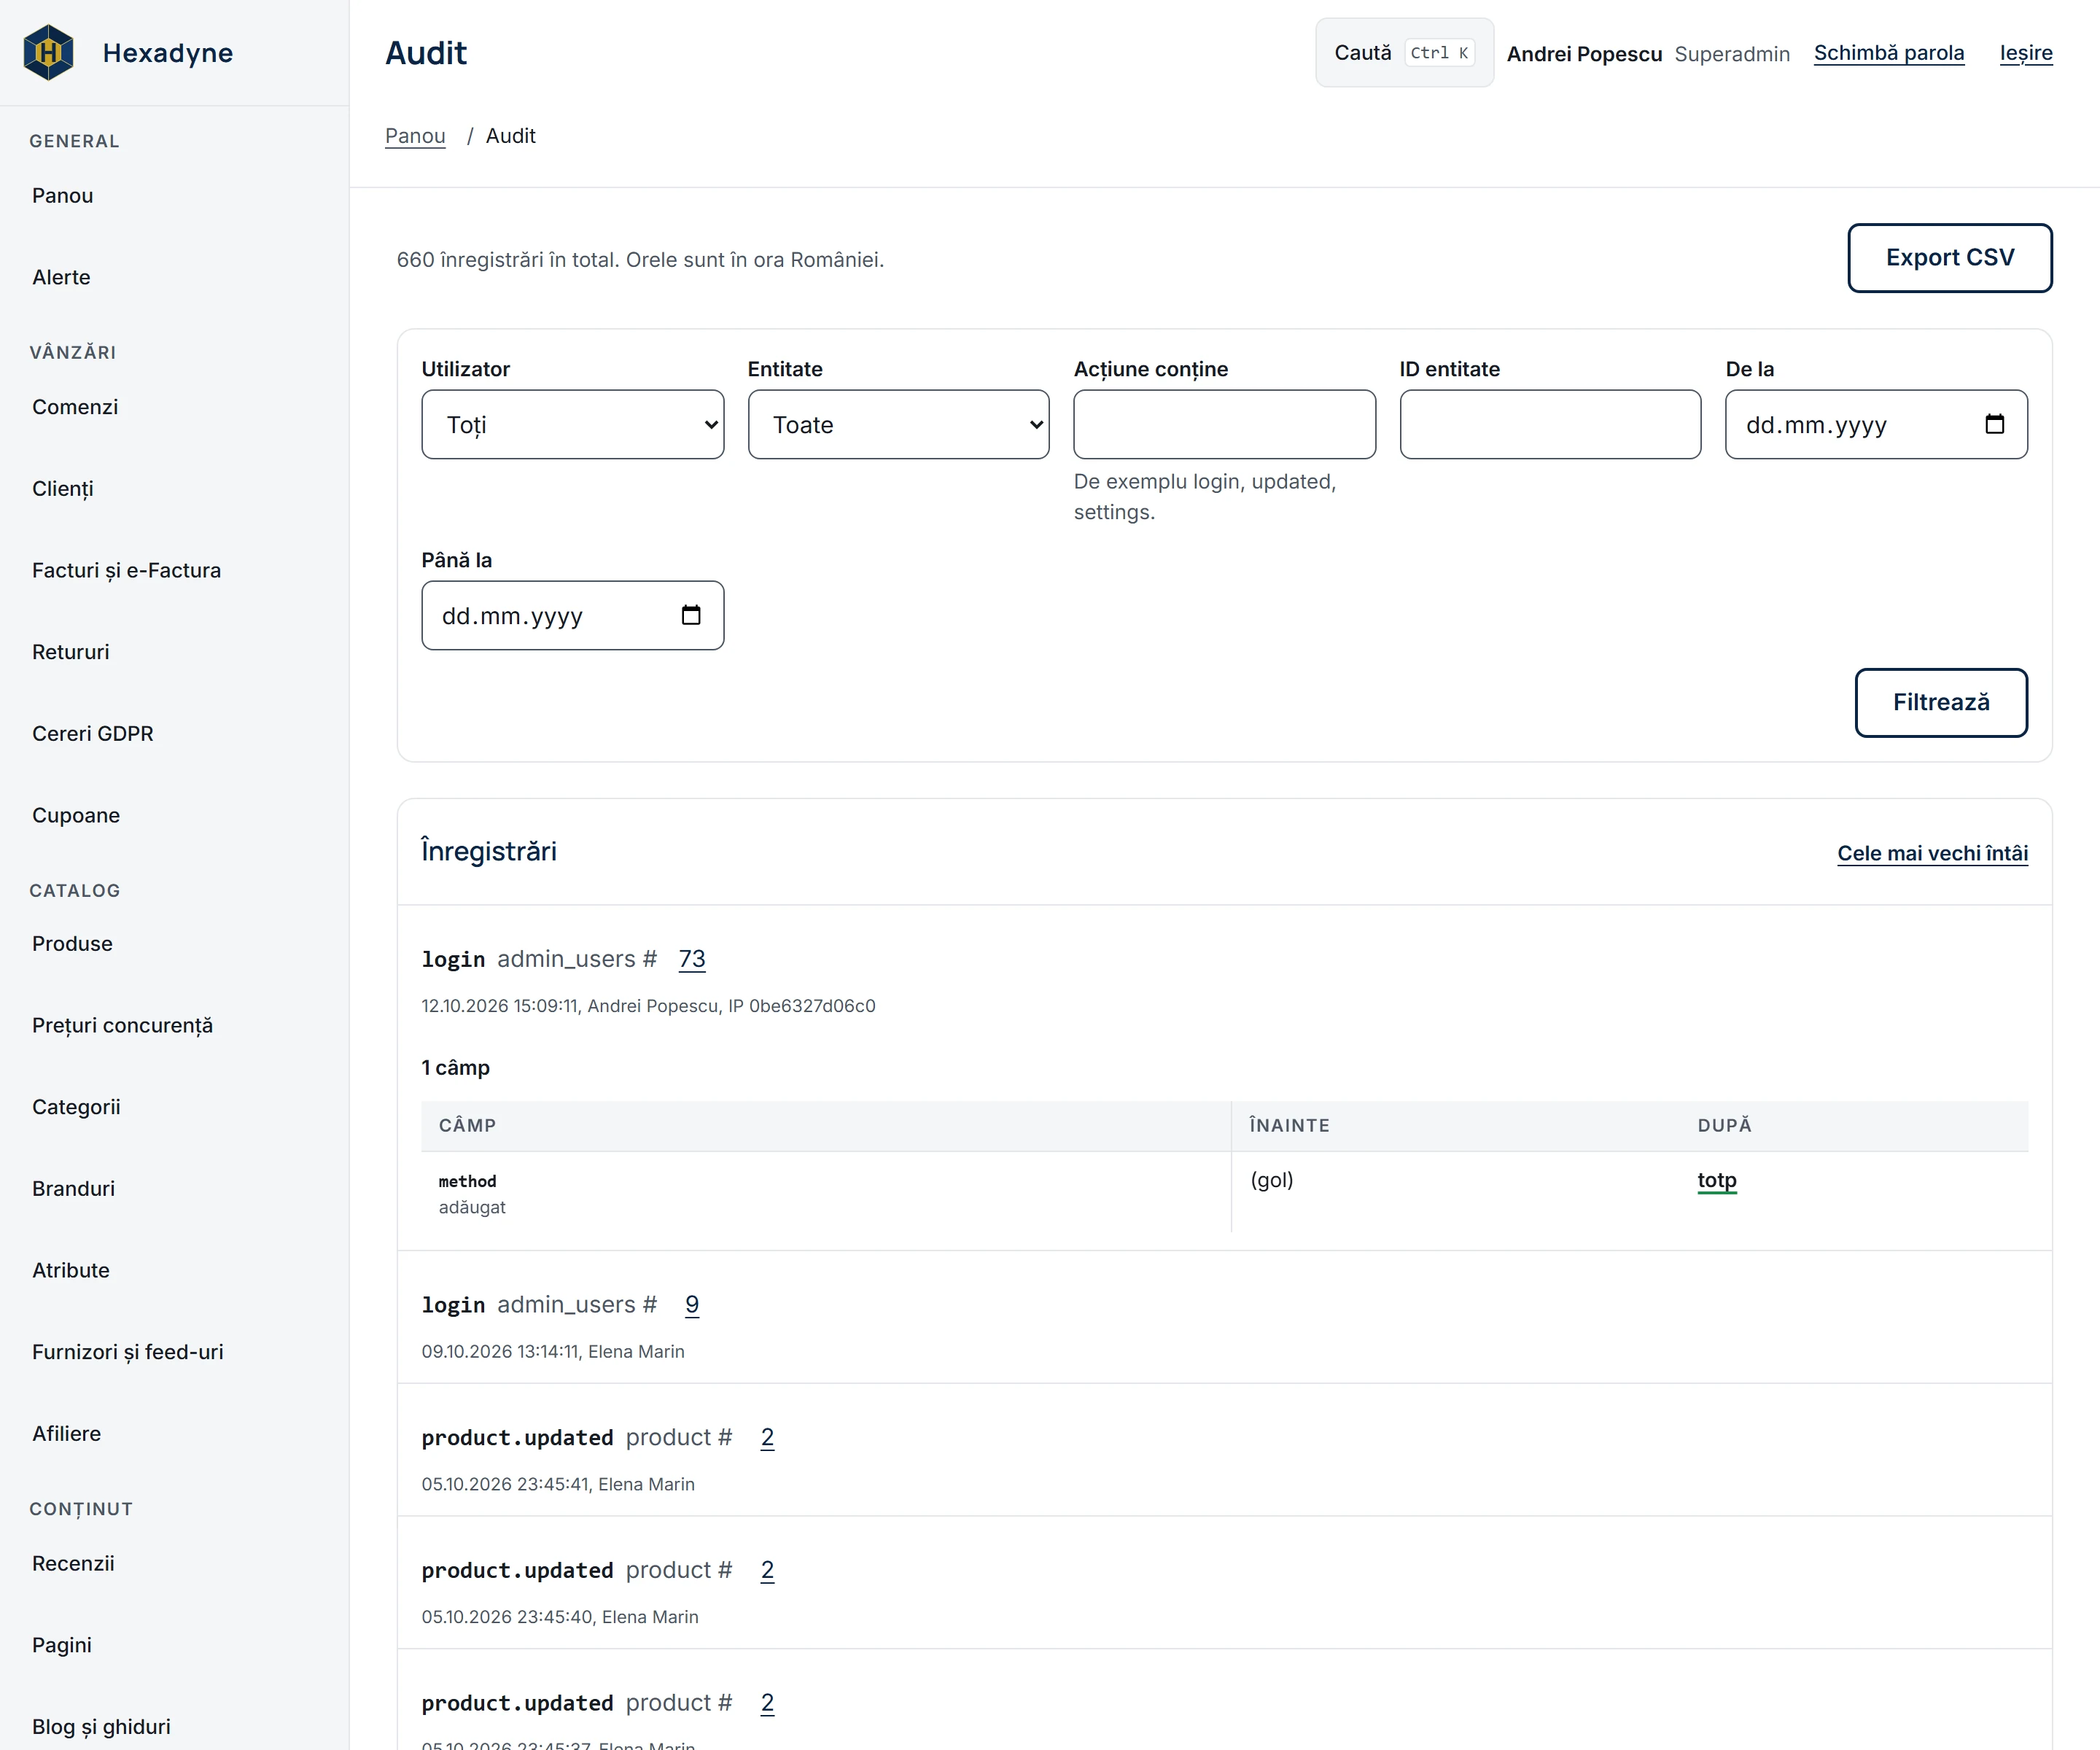Open Blog și ghiduri in the sidebar
Viewport: 2100px width, 1750px height.
tap(101, 1726)
